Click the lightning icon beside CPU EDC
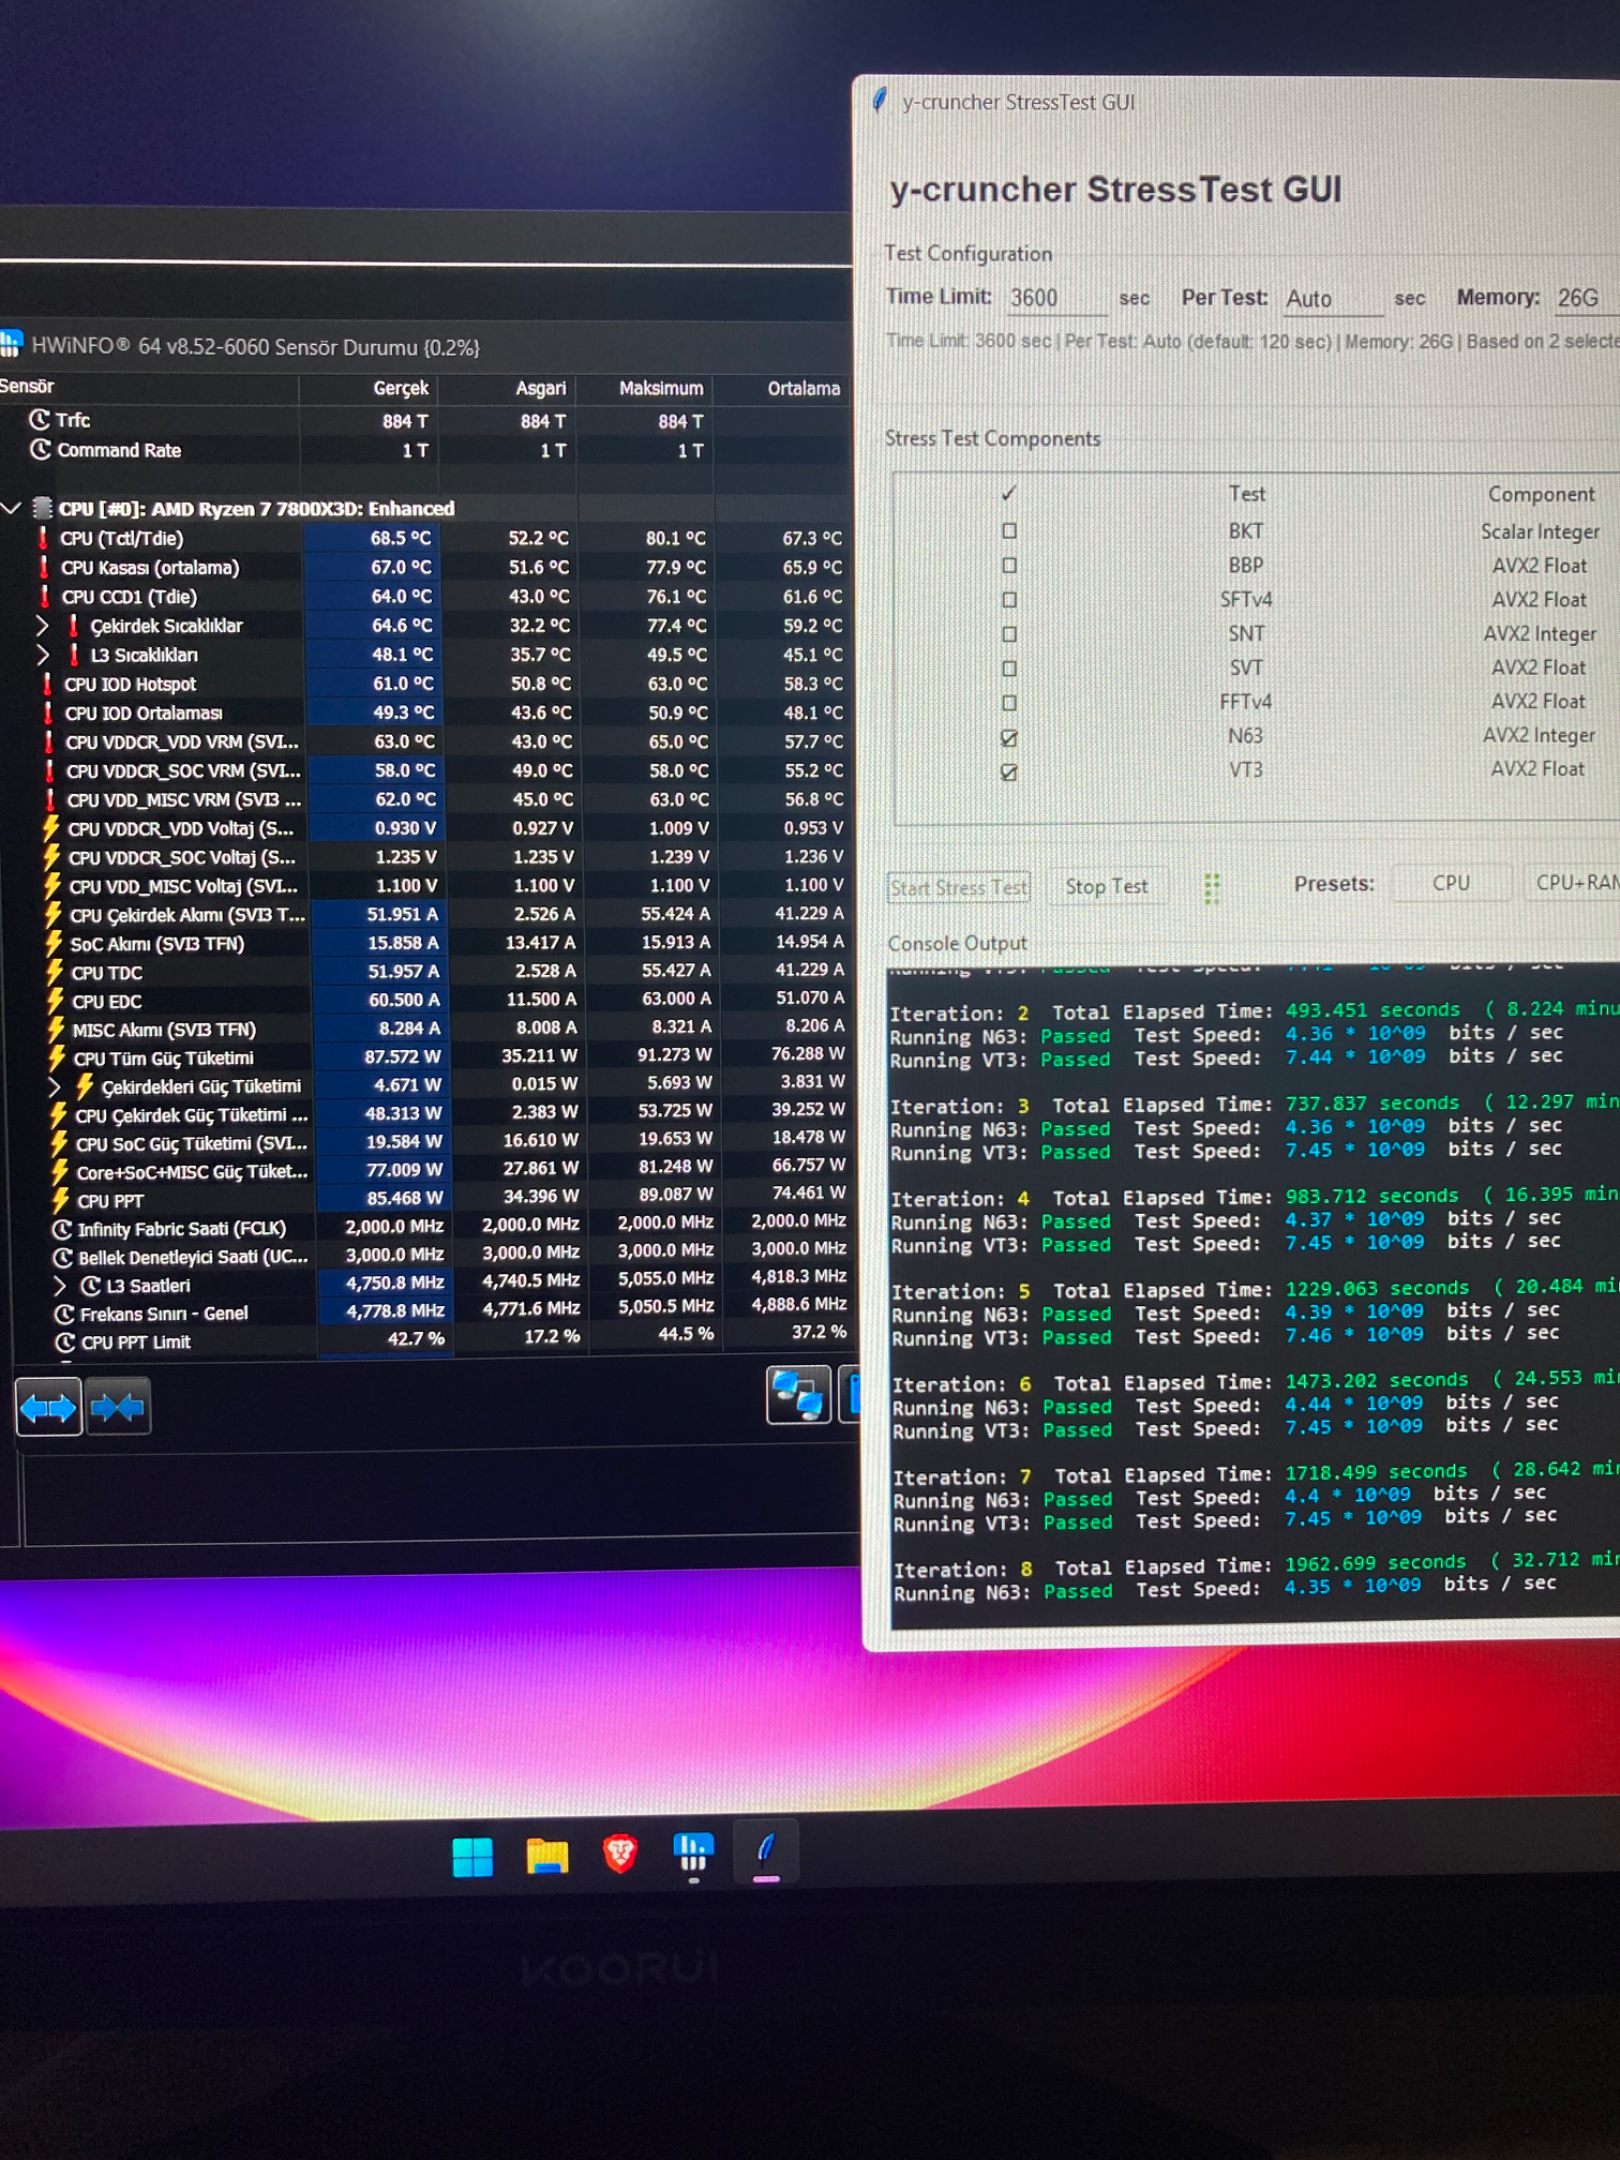The height and width of the screenshot is (2160, 1620). 55,1001
